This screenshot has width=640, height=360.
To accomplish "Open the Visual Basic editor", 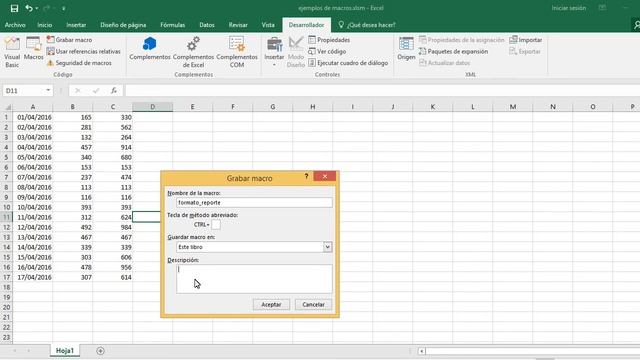I will tap(12, 52).
